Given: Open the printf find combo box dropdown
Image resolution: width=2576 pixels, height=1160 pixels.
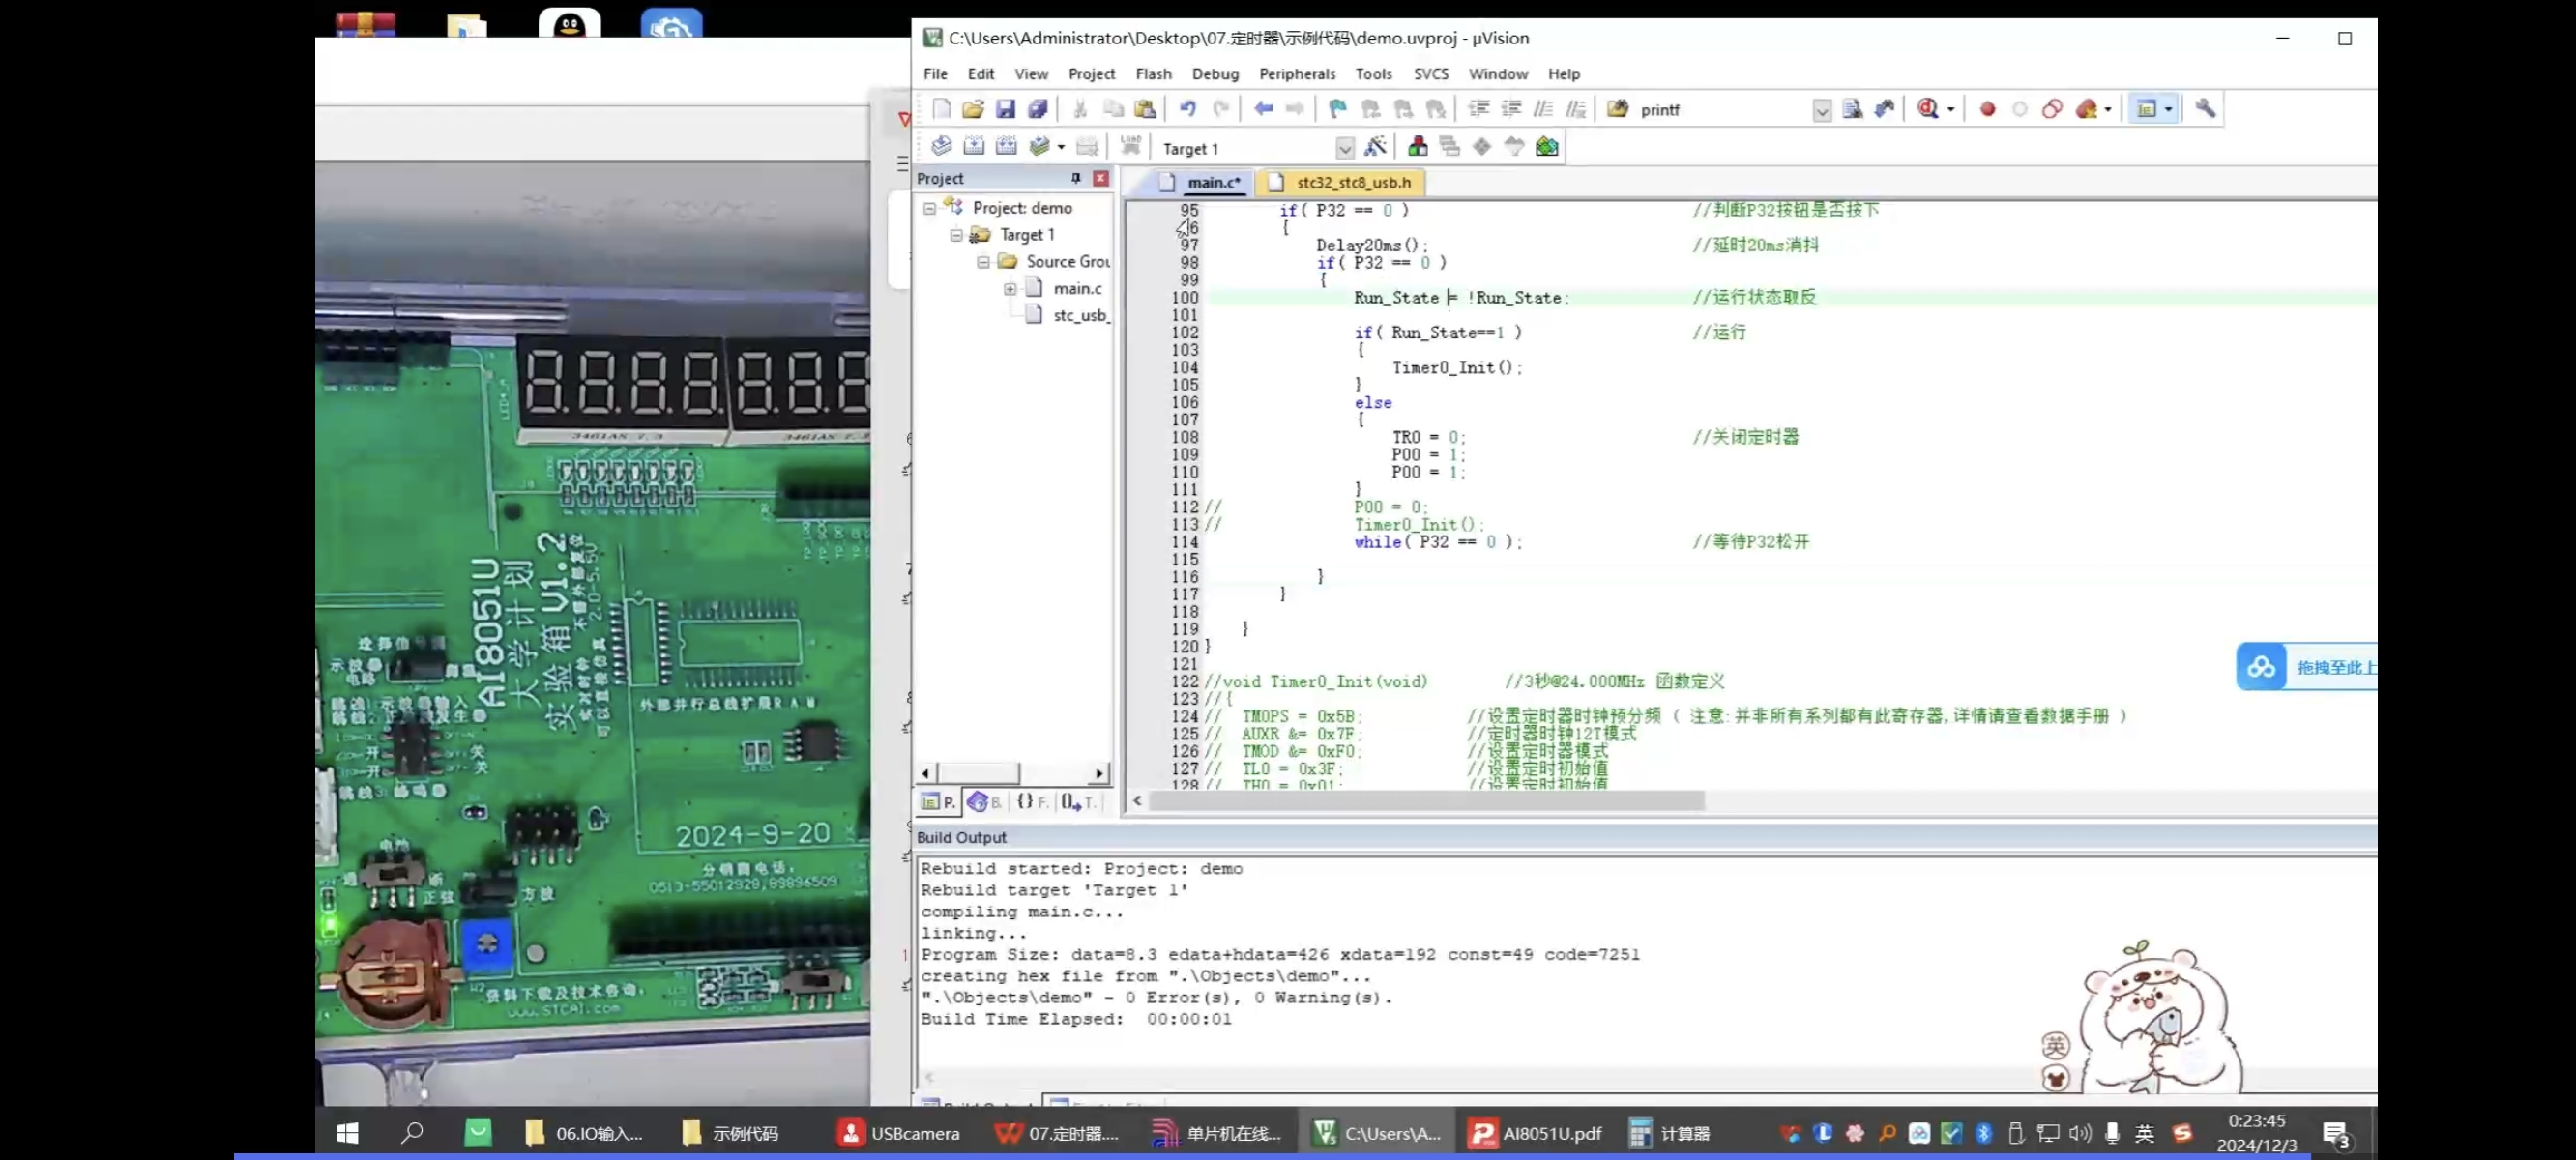Looking at the screenshot, I should click(1821, 110).
